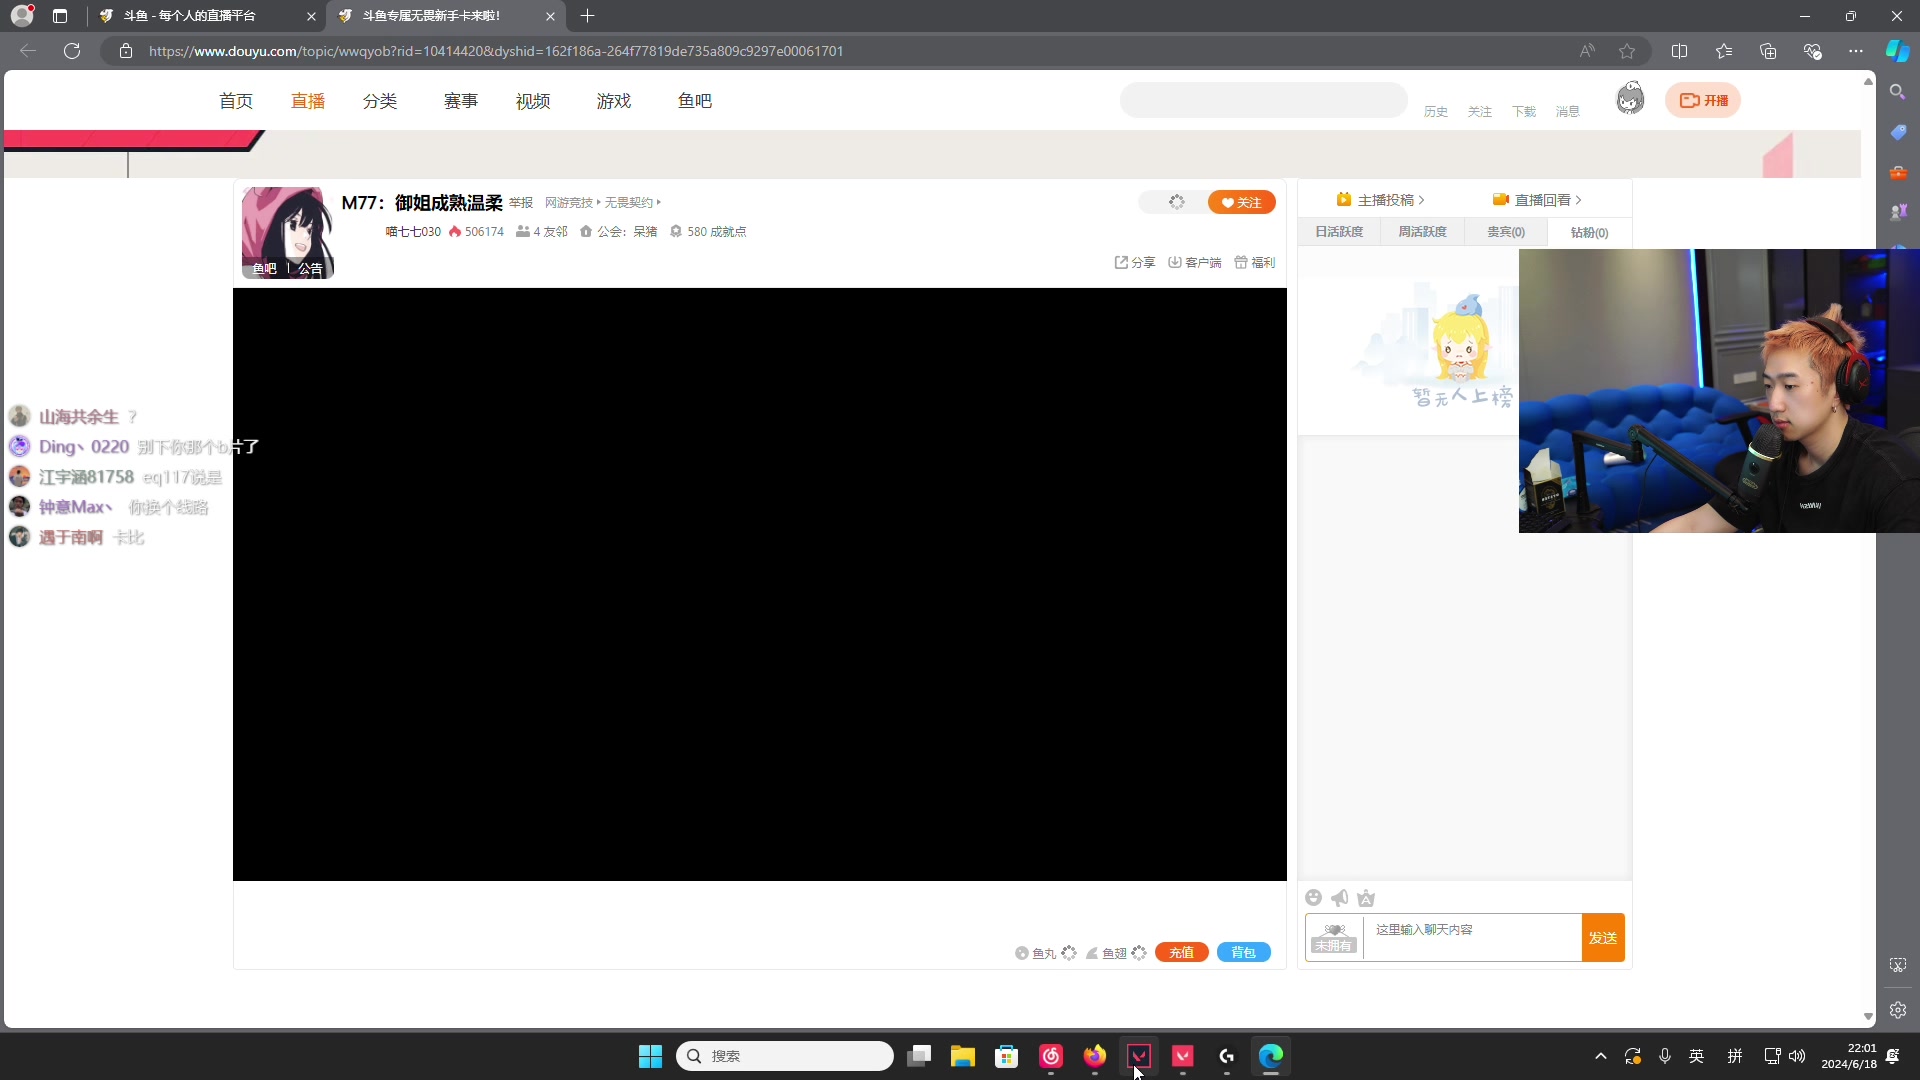This screenshot has height=1080, width=1920.
Task: Open browser essentials heart icon
Action: click(1812, 51)
